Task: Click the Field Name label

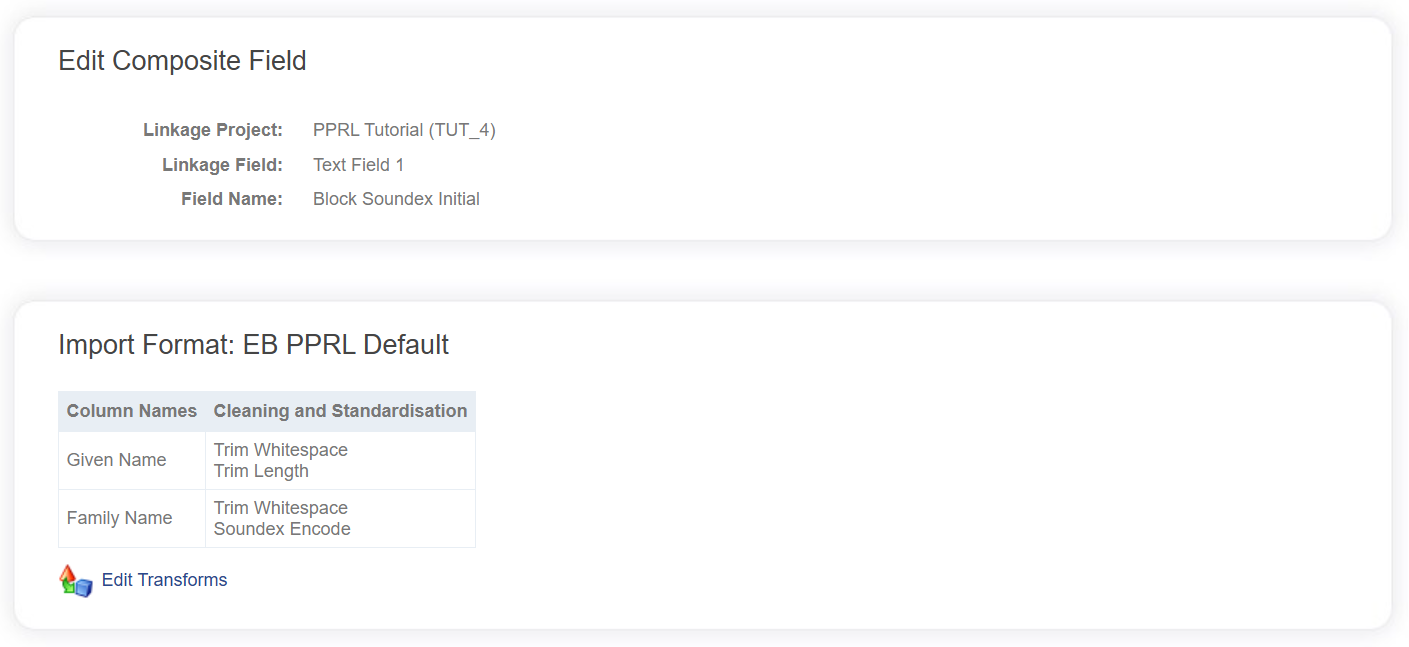Action: pos(232,199)
